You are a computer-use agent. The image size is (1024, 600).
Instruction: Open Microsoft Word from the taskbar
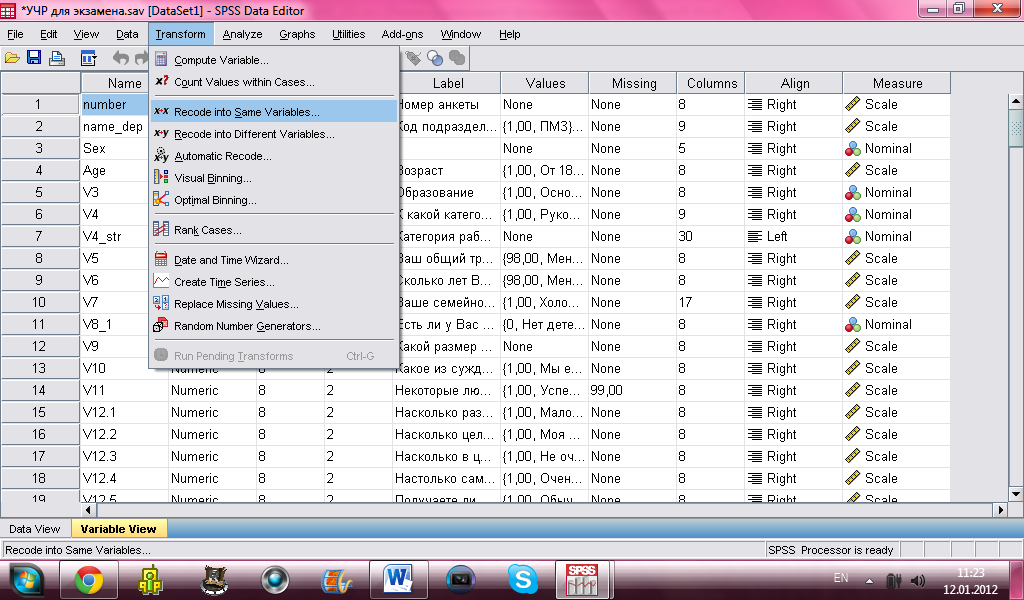click(399, 580)
